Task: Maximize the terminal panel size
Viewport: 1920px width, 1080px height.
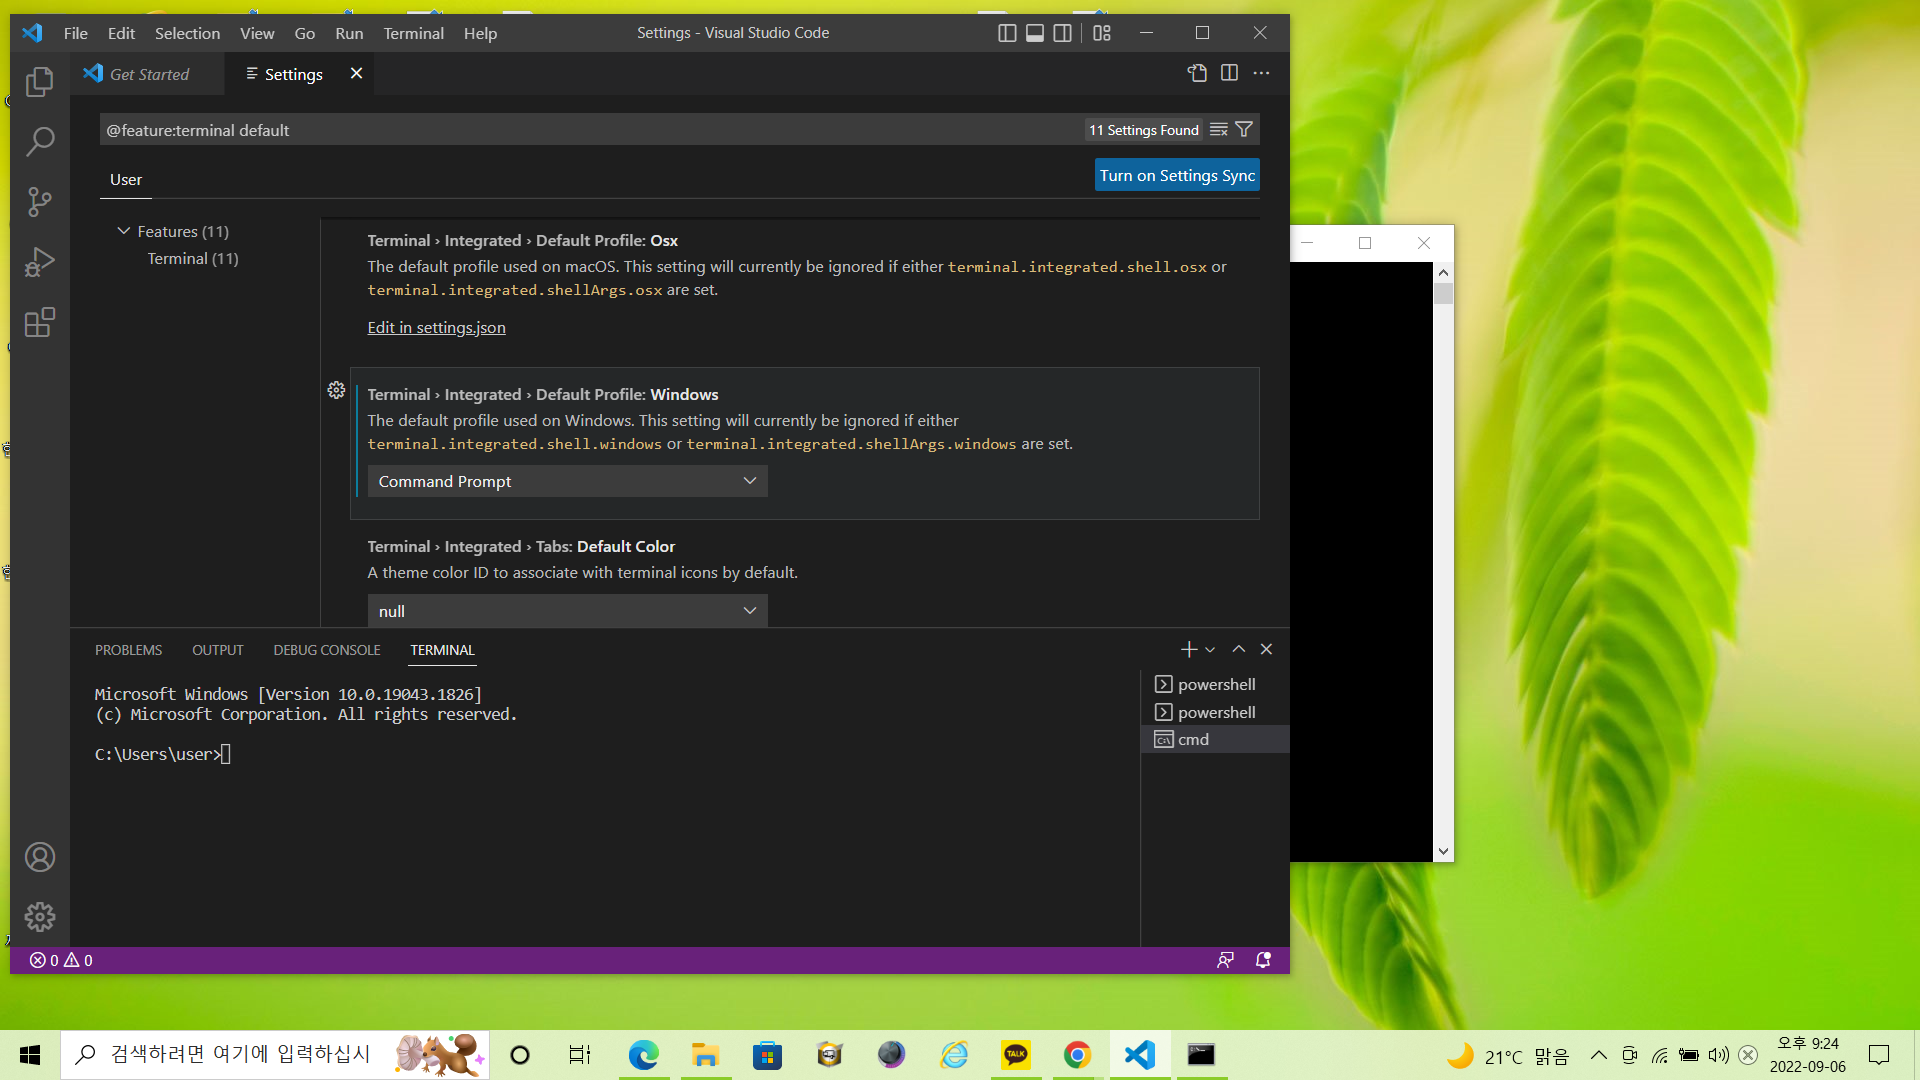Action: point(1239,649)
